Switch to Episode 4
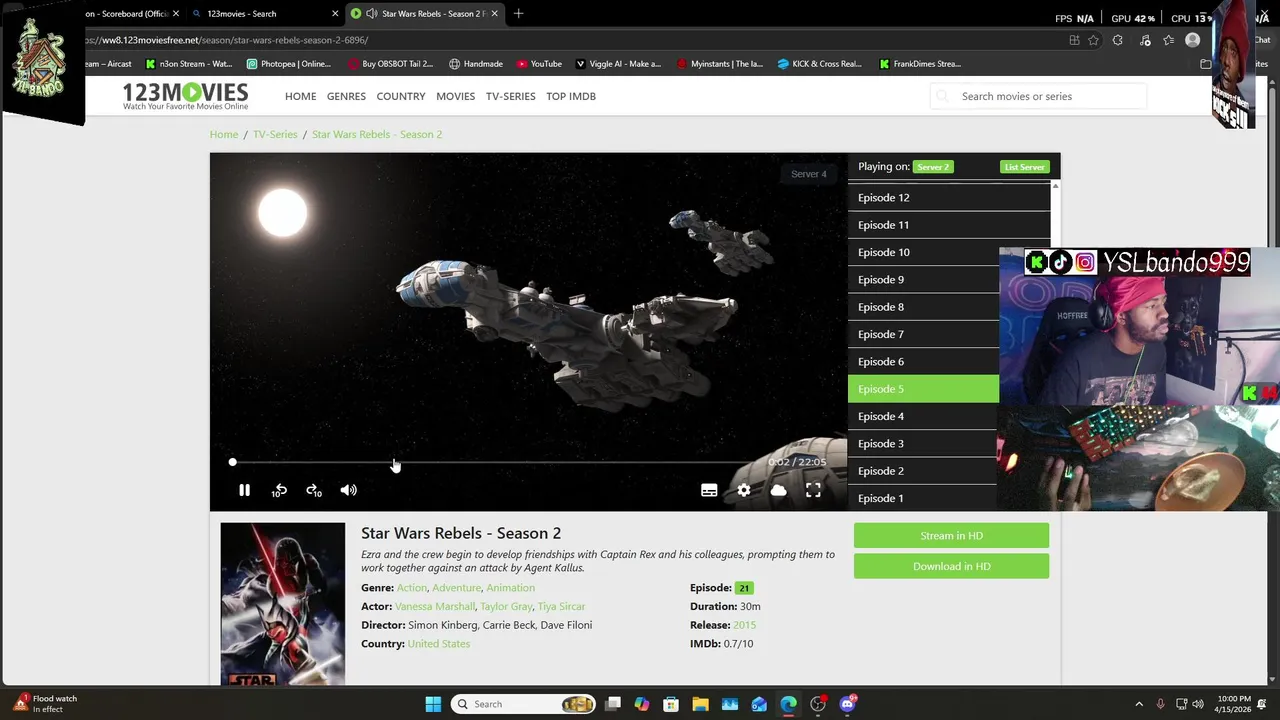The image size is (1280, 720). [x=923, y=416]
